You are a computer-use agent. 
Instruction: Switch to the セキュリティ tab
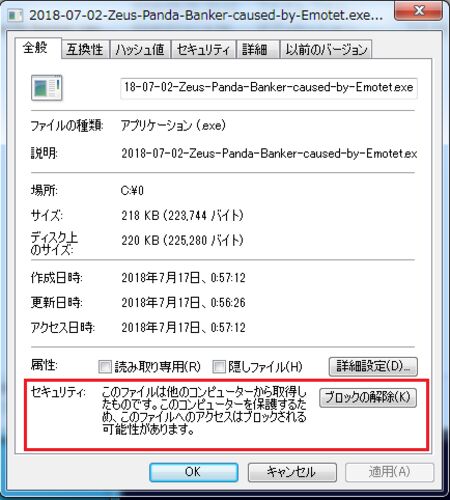(x=203, y=50)
